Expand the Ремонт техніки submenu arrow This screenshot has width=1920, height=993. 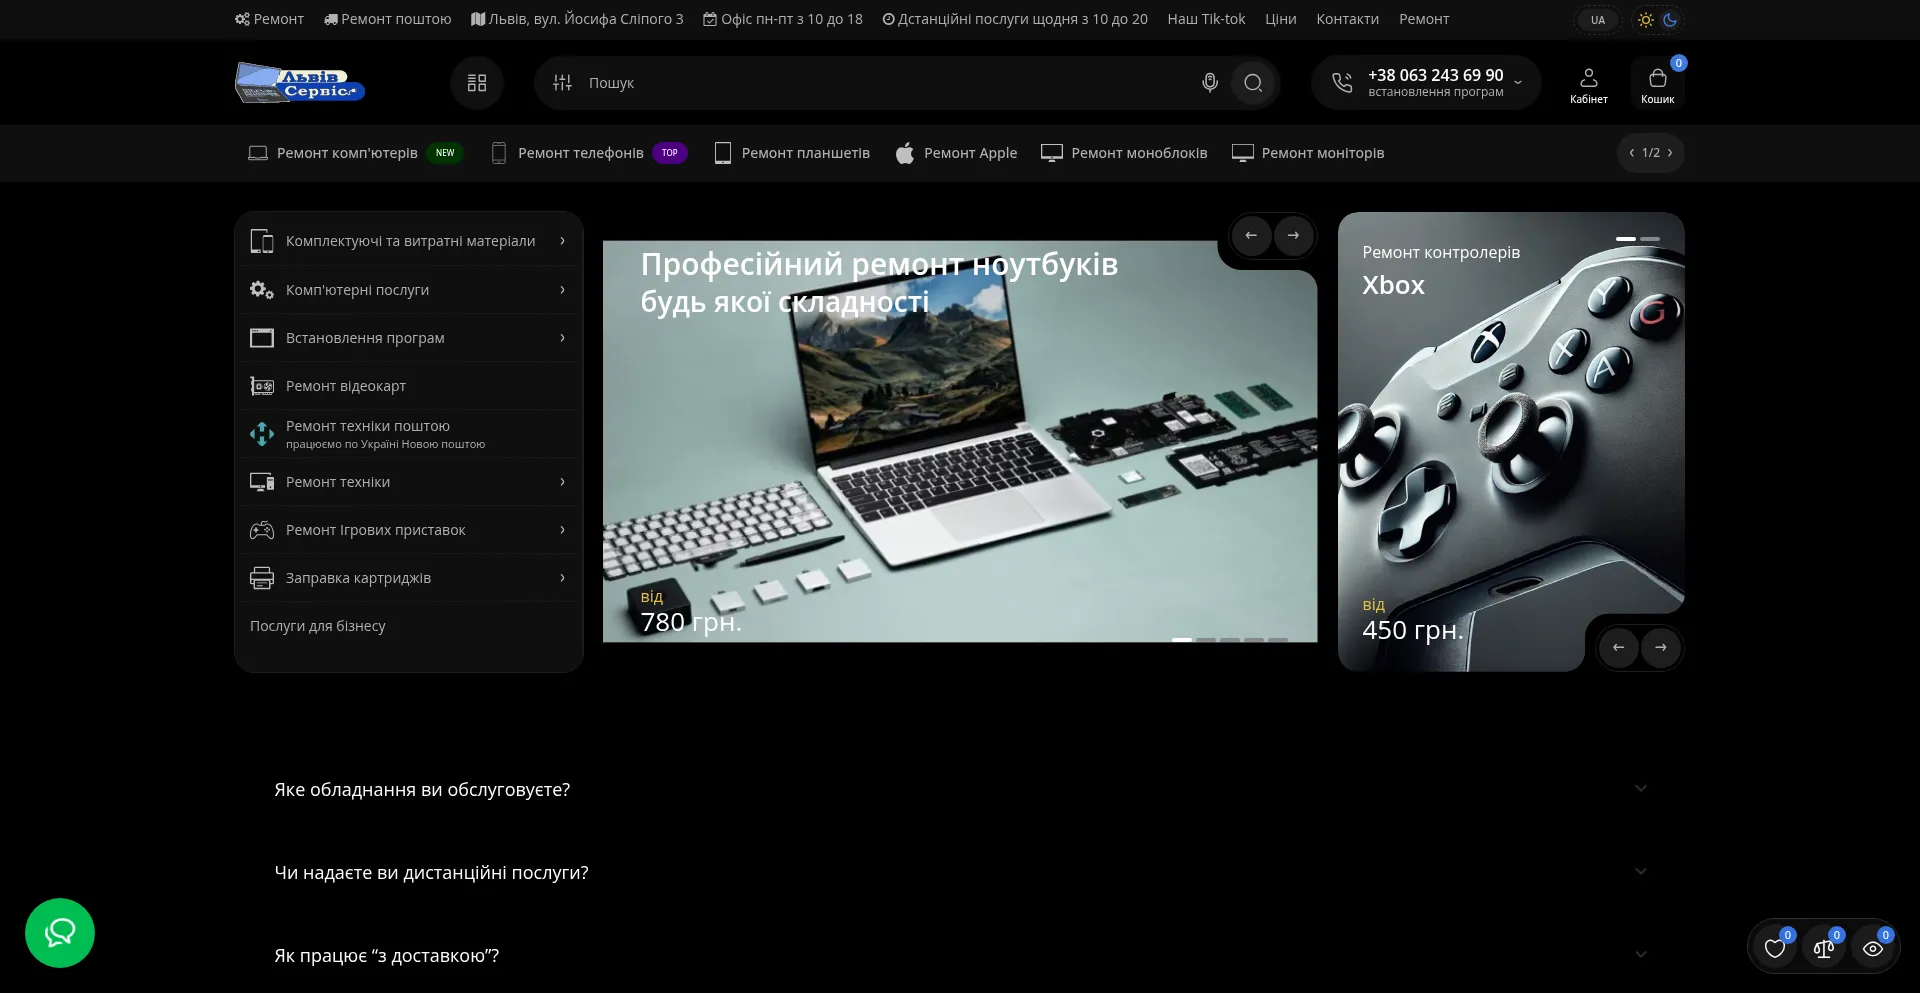563,482
